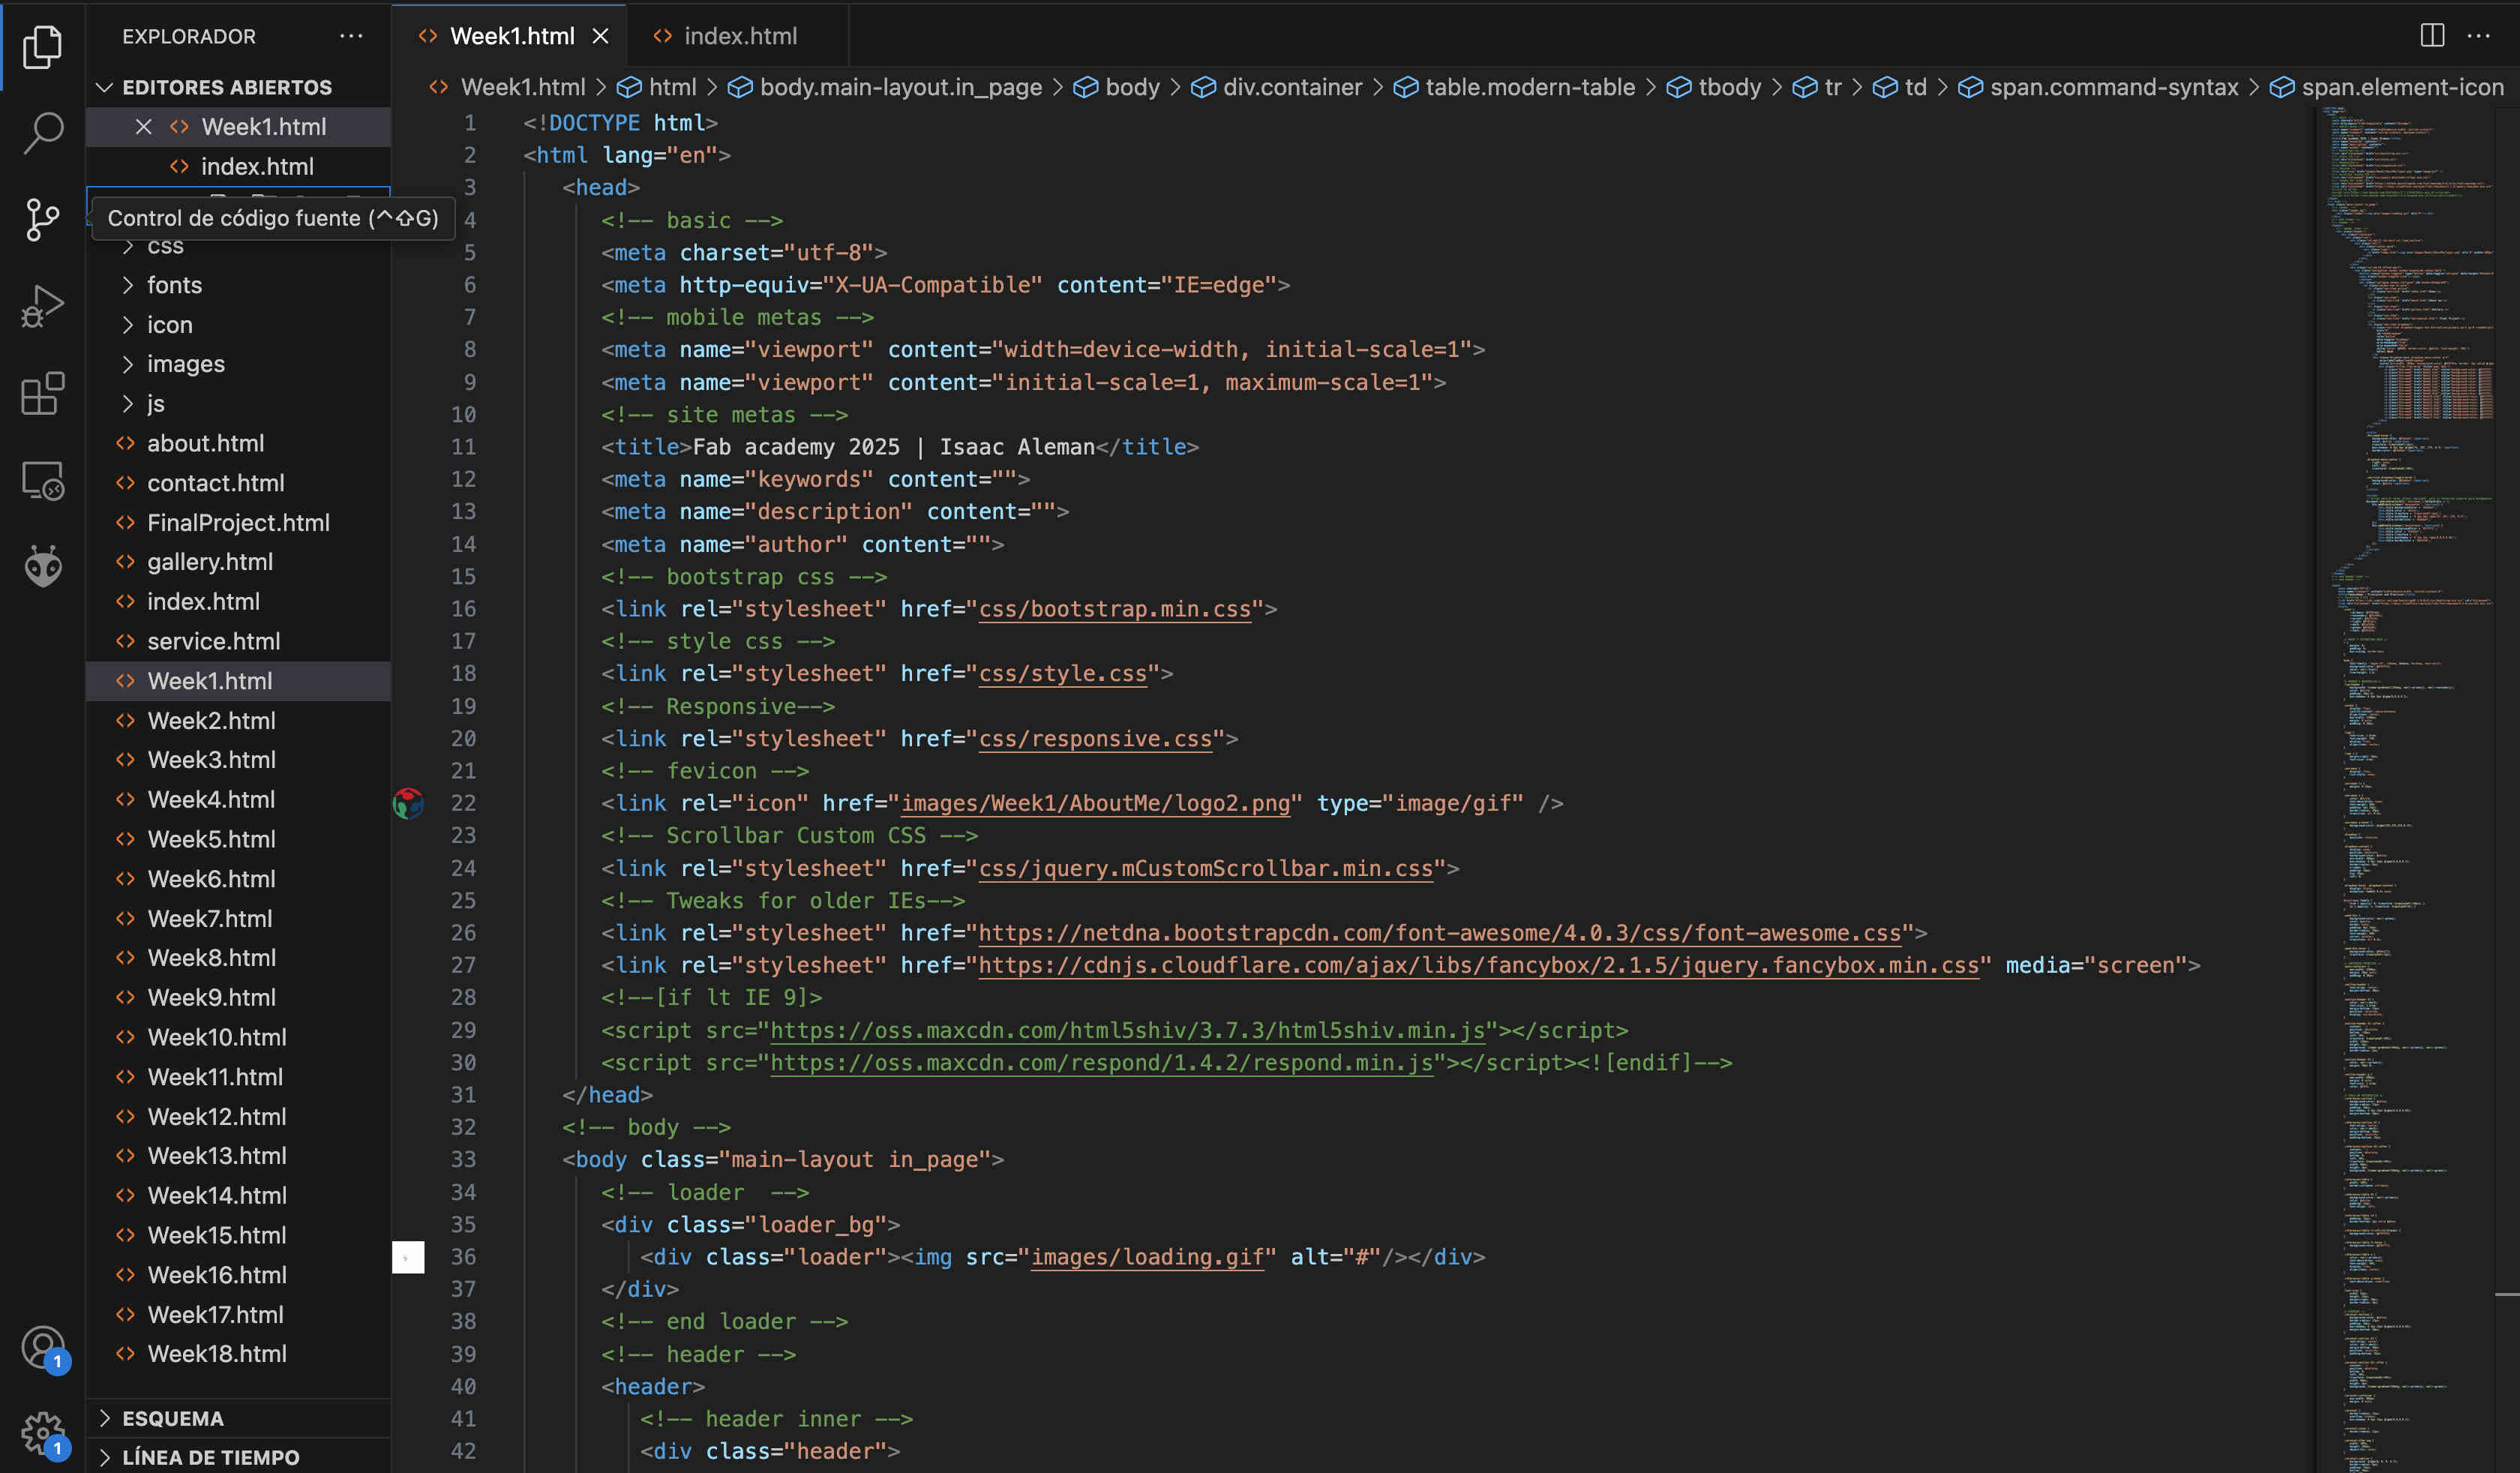Close Week1.html in open editors list

(x=143, y=127)
